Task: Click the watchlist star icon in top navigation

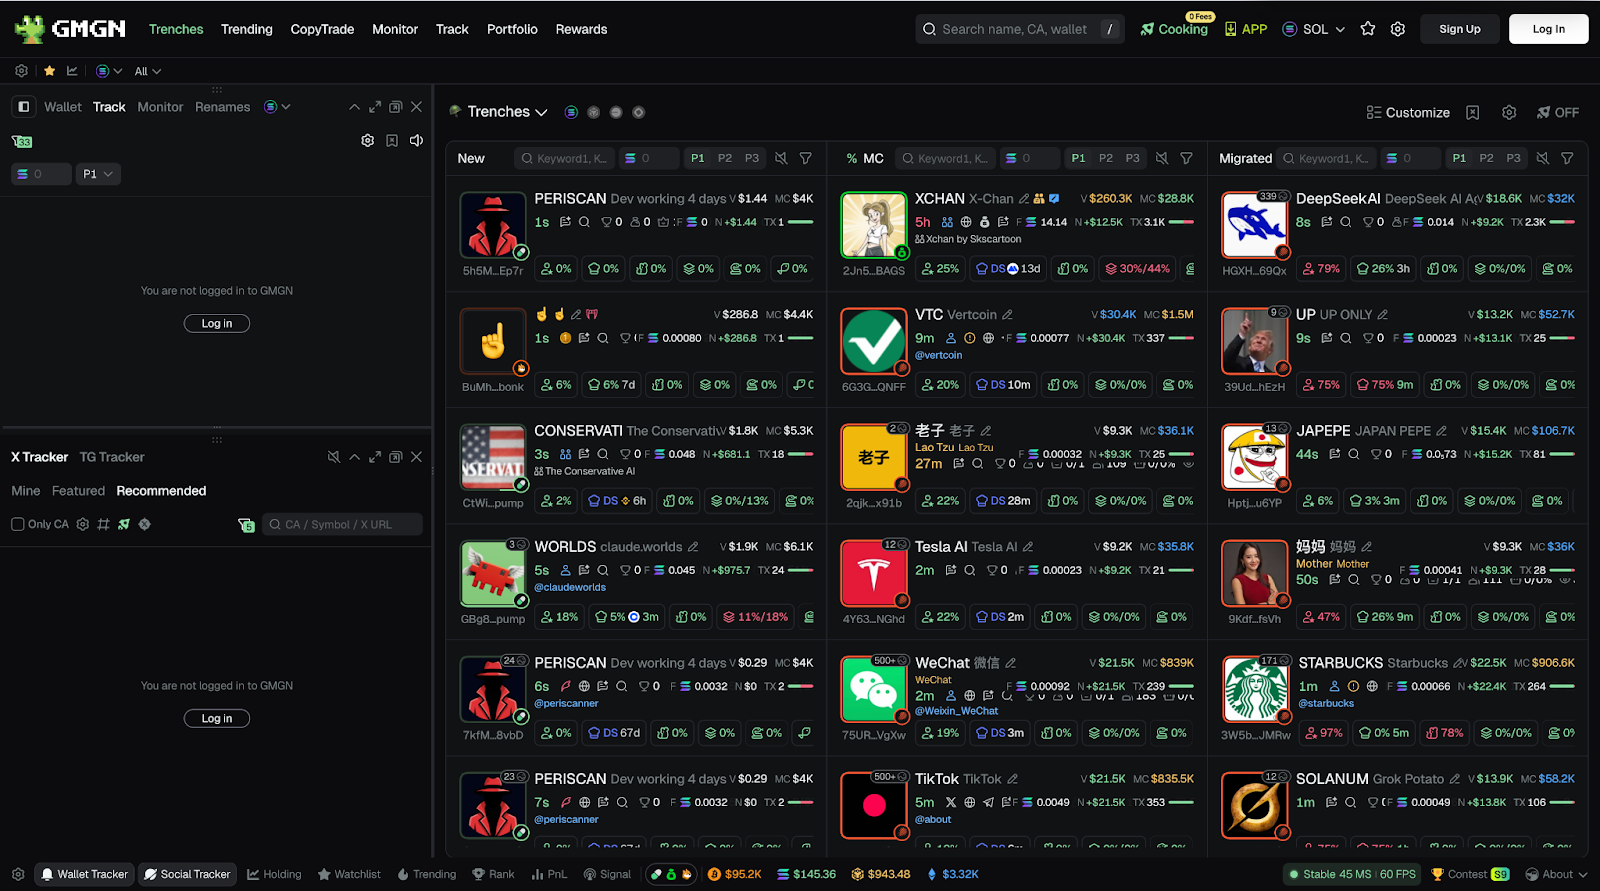Action: click(1368, 29)
